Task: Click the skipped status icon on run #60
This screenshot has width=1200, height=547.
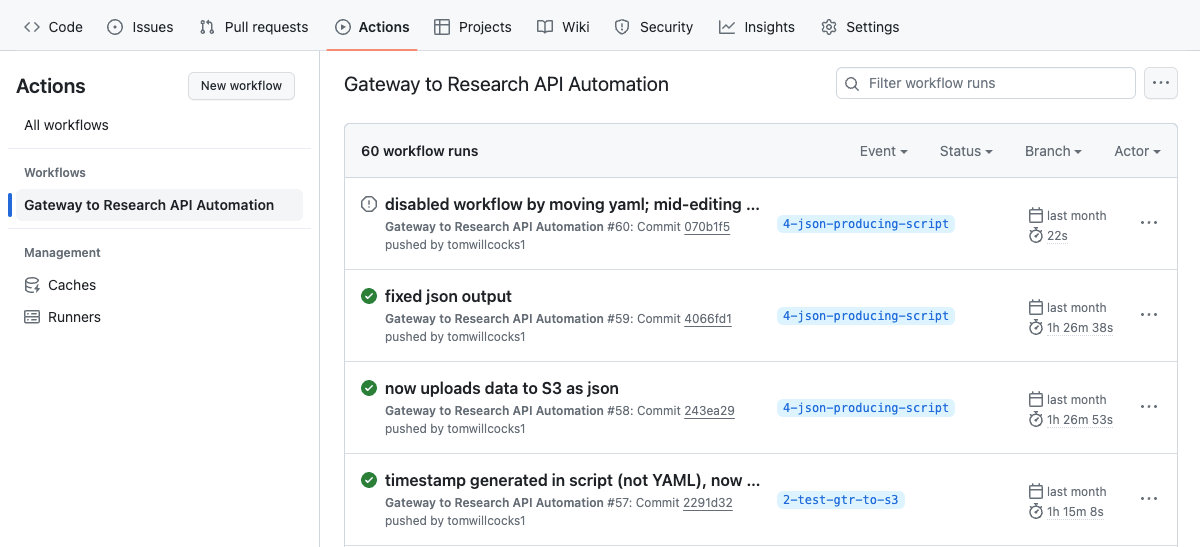Action: coord(369,204)
